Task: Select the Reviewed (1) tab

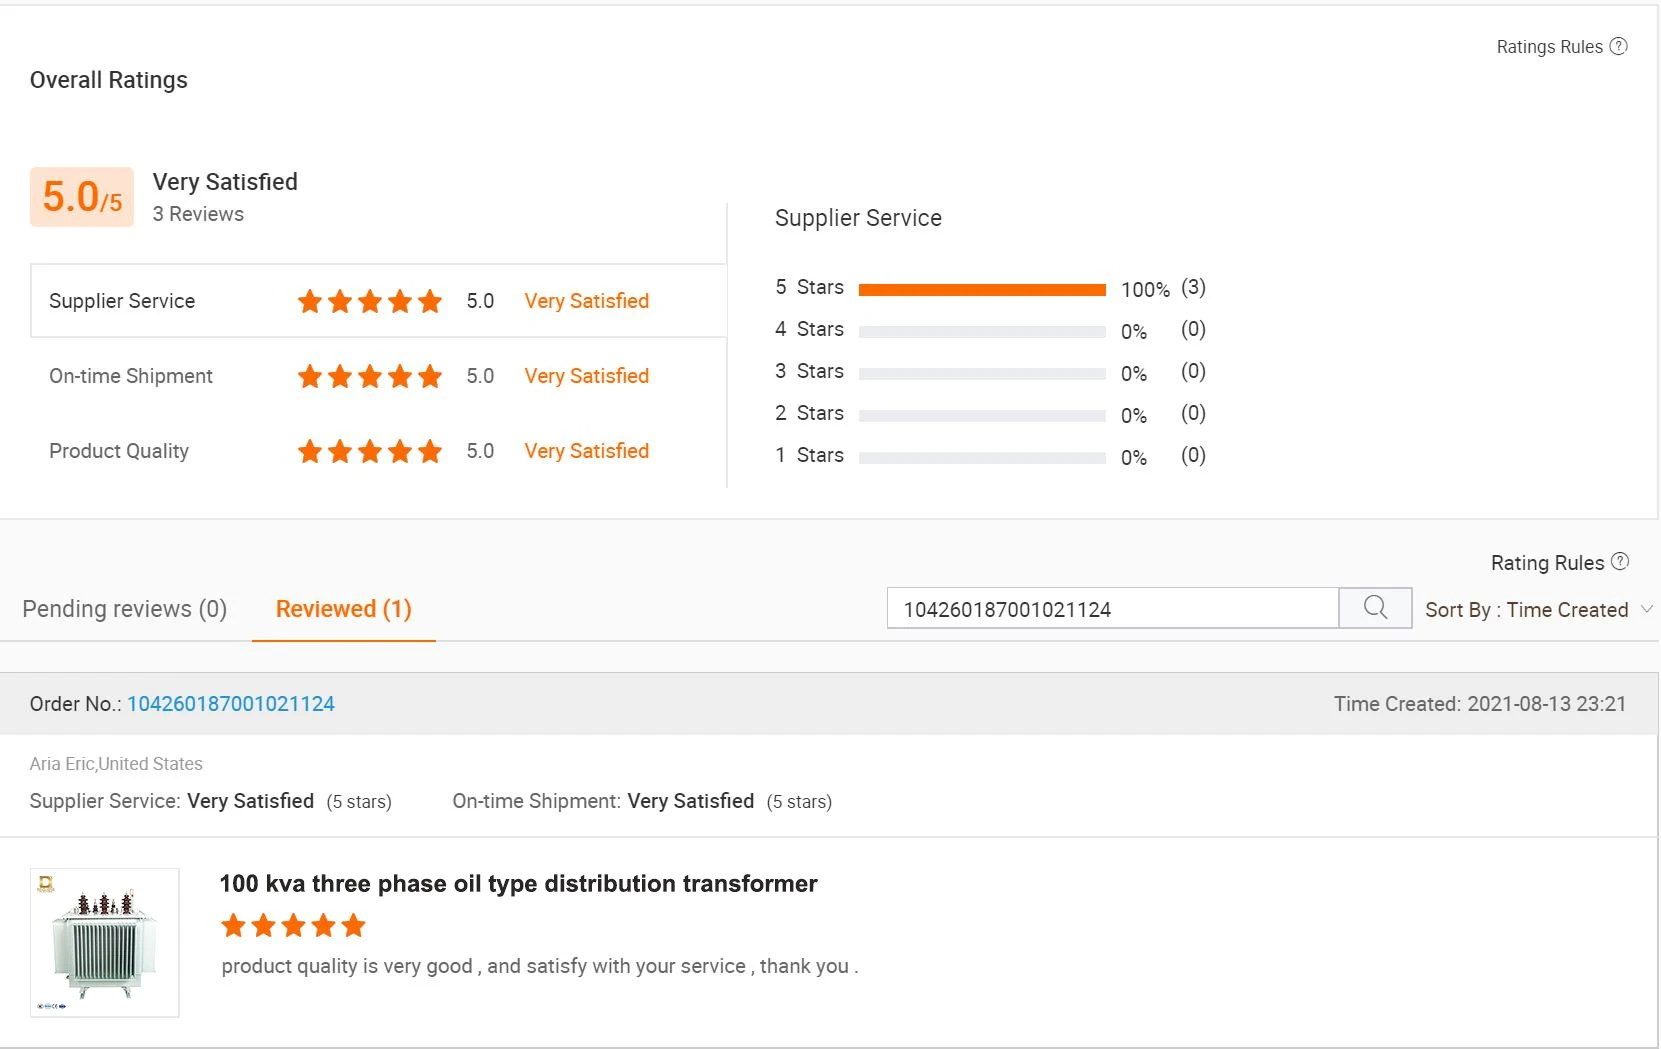Action: coord(344,609)
